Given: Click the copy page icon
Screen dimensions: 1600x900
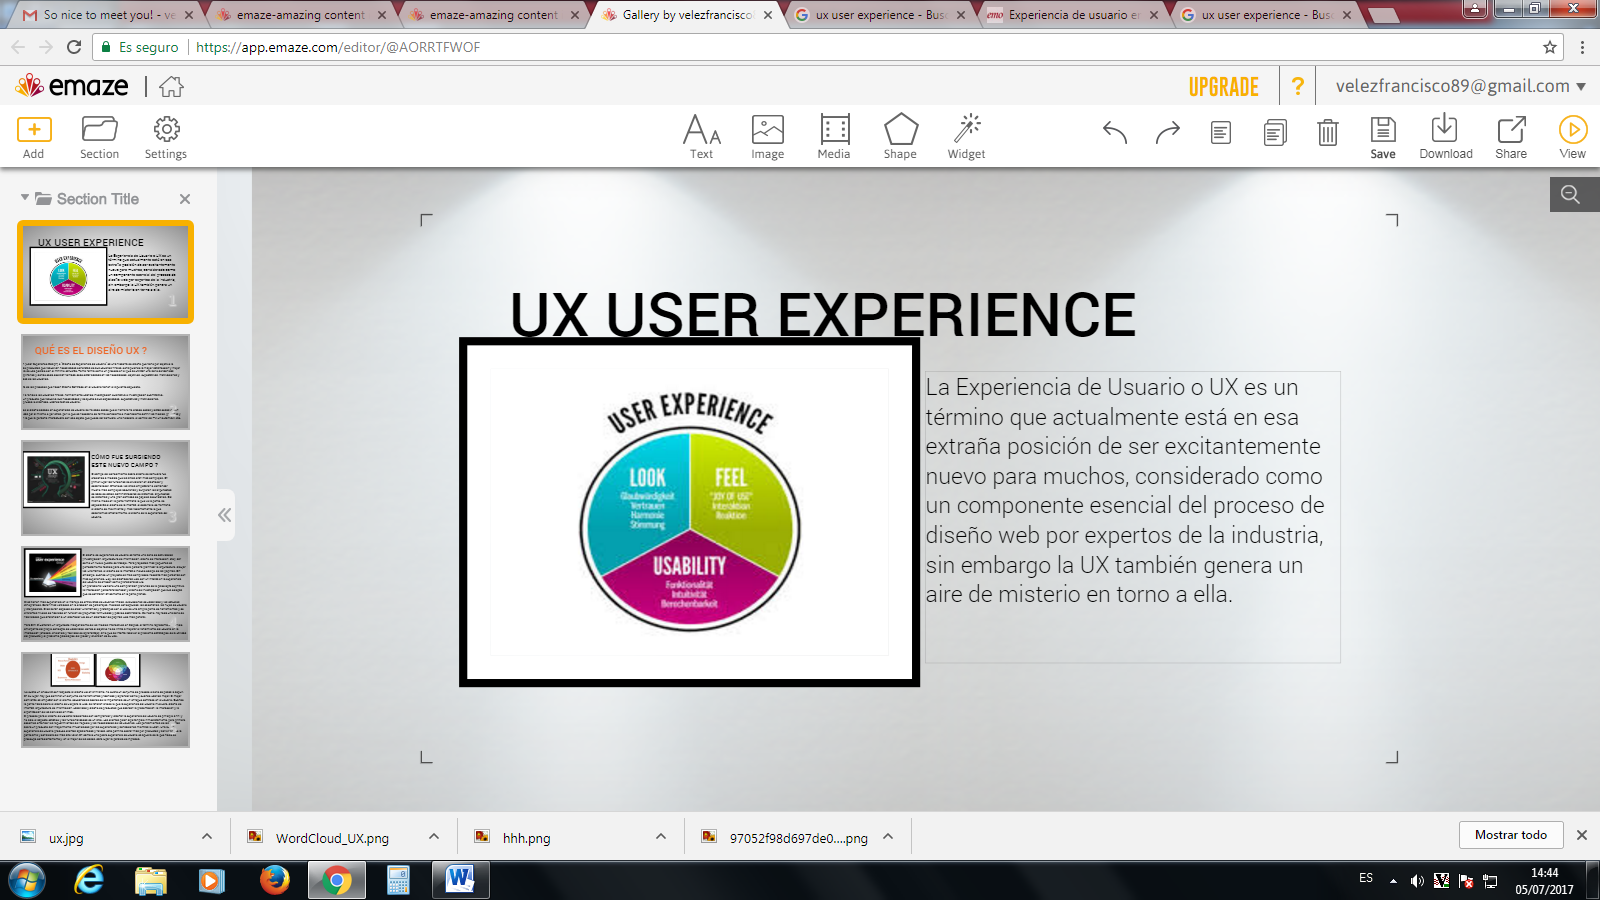Looking at the screenshot, I should (x=1221, y=132).
